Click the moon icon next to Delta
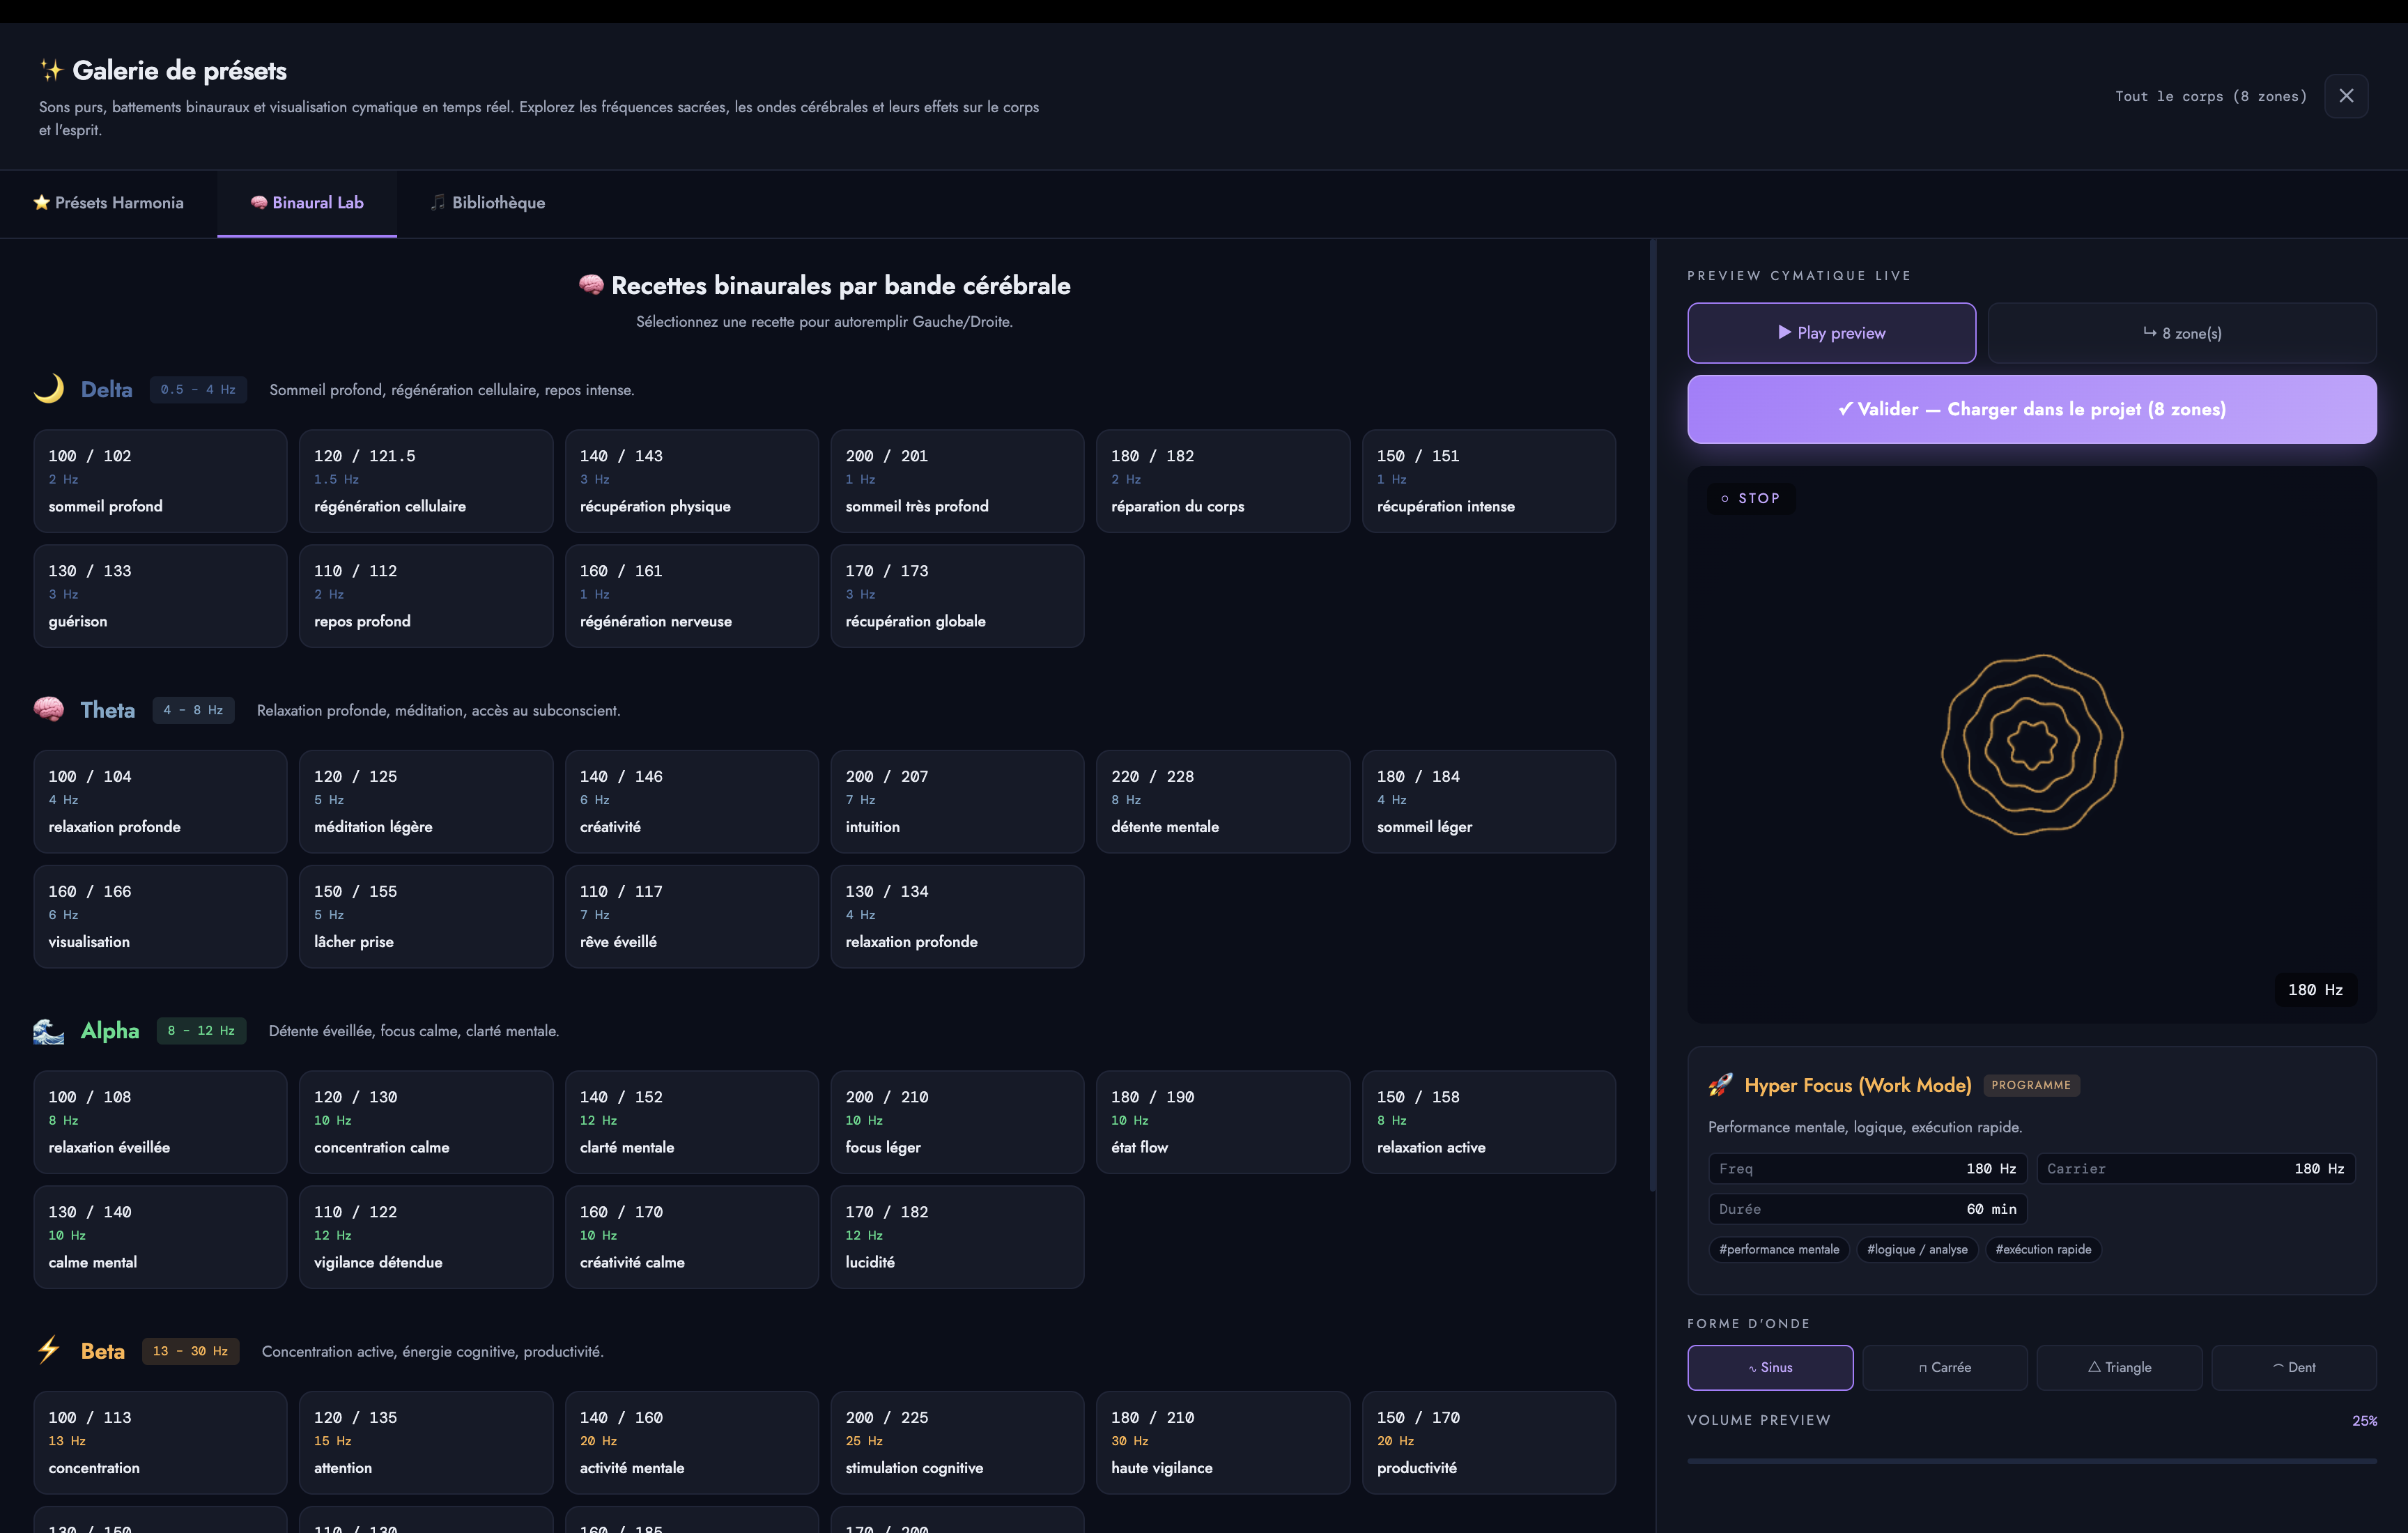This screenshot has width=2408, height=1533. 49,389
